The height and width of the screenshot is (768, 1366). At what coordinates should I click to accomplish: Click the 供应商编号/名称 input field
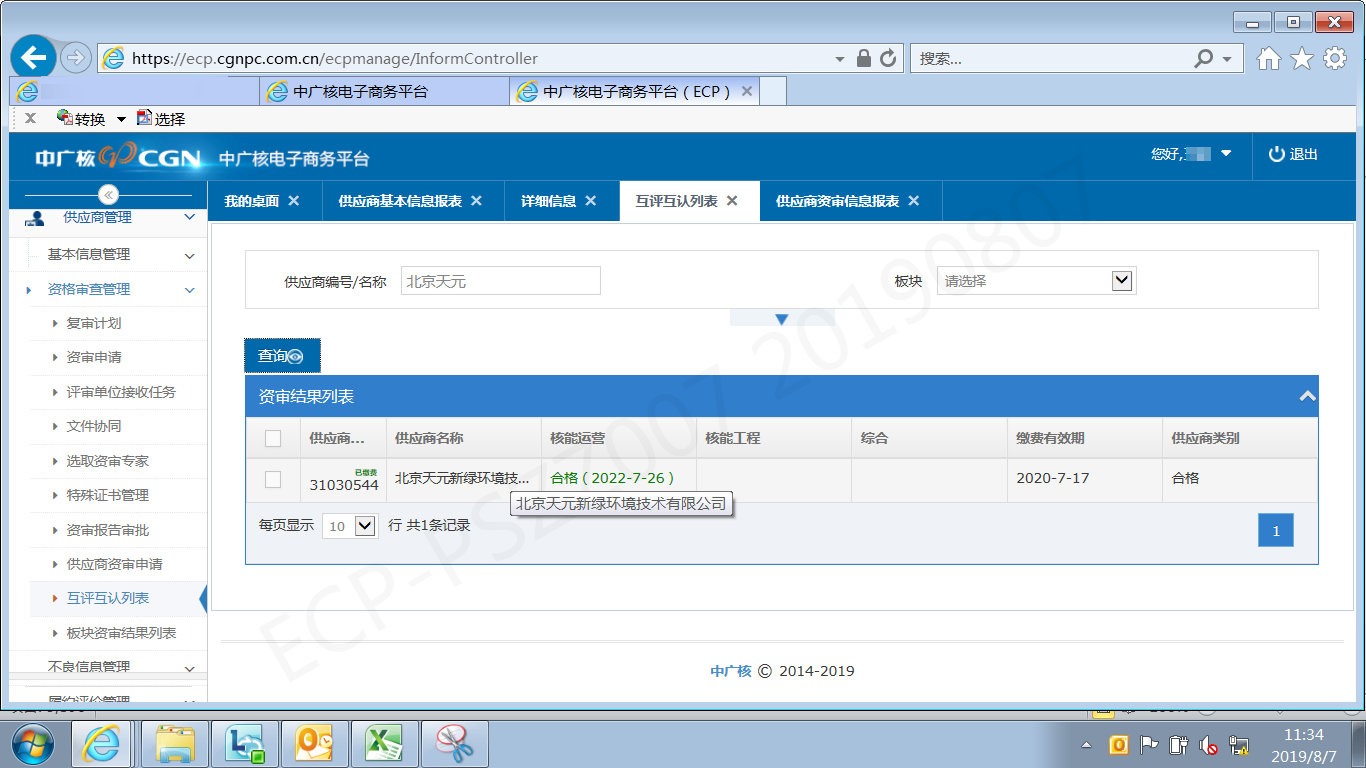tap(501, 281)
